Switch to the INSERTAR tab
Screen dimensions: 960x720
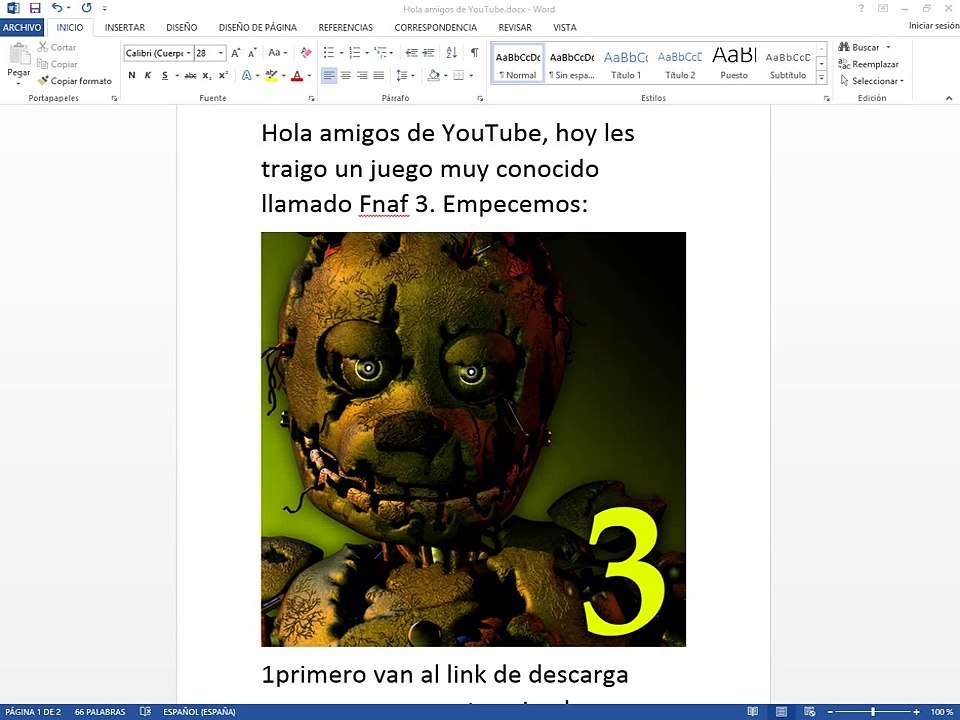[125, 28]
